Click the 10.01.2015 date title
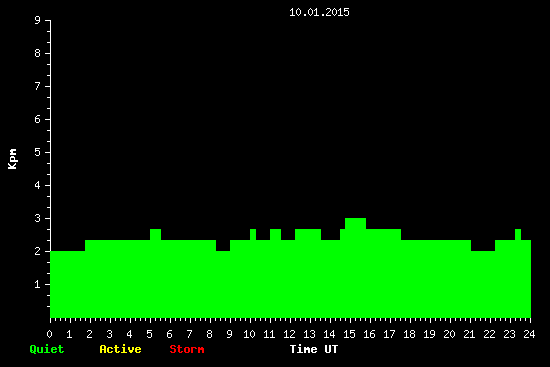The height and width of the screenshot is (367, 550). [319, 12]
